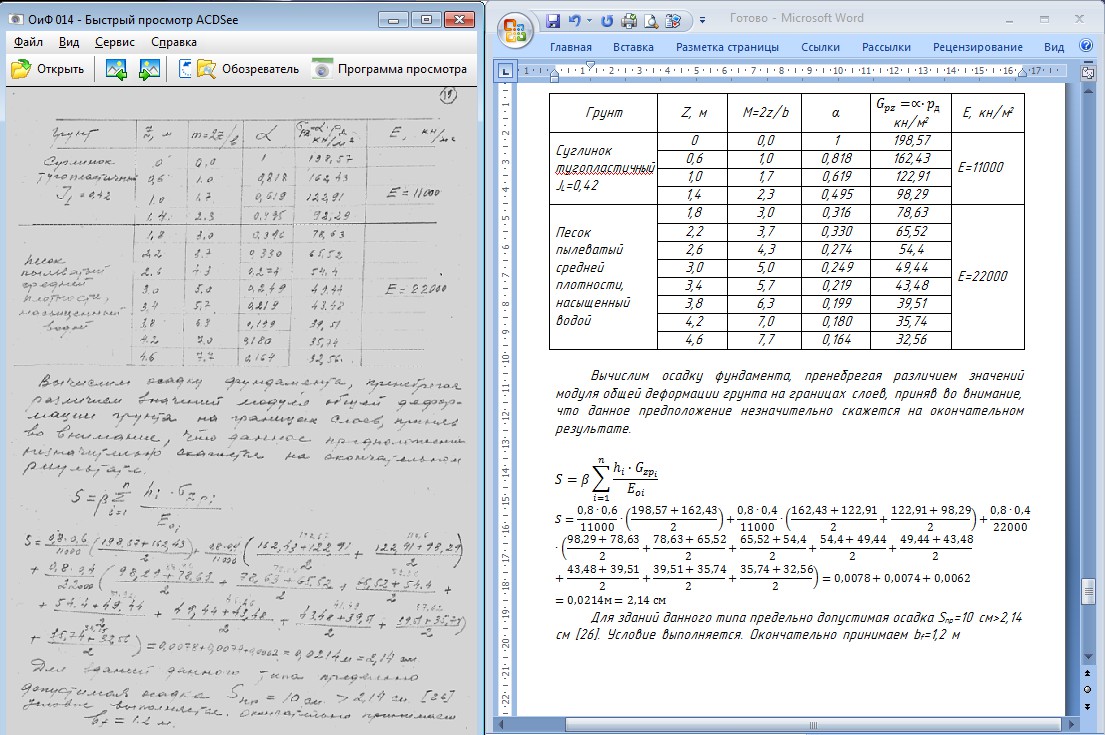
Task: Toggle the ruler display button
Action: (x=1087, y=72)
